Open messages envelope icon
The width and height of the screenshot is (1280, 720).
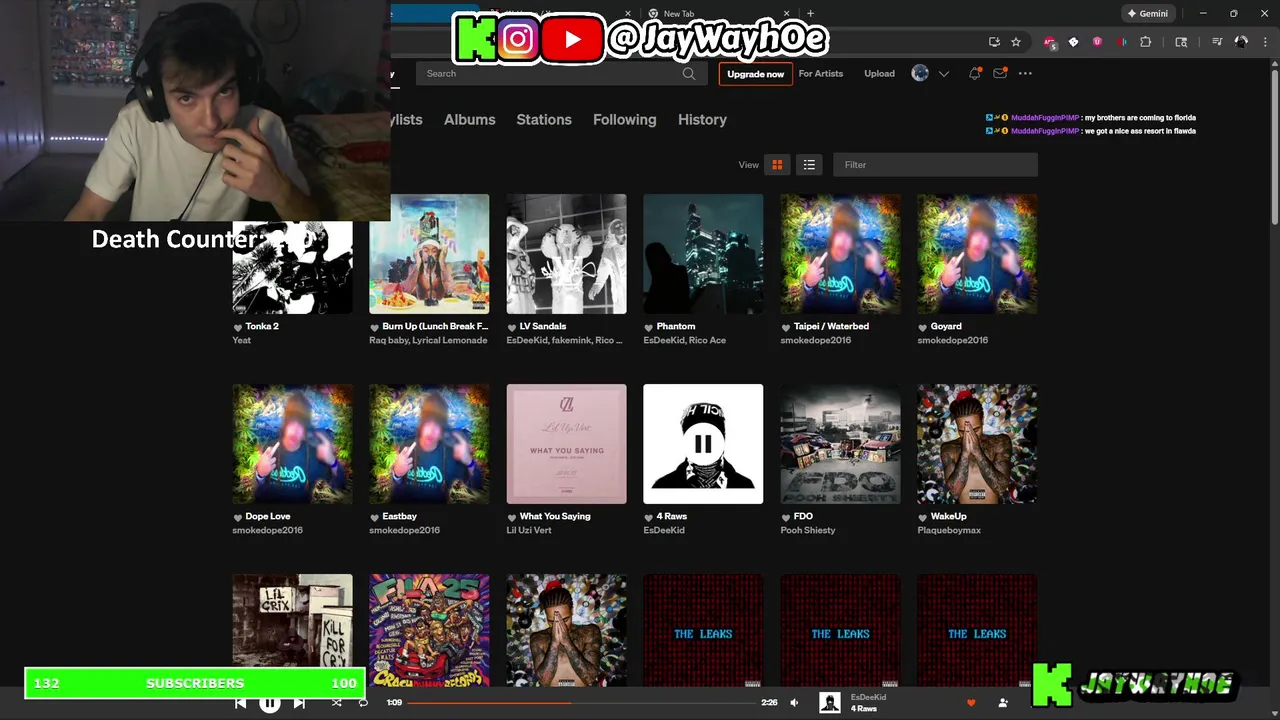coord(999,74)
